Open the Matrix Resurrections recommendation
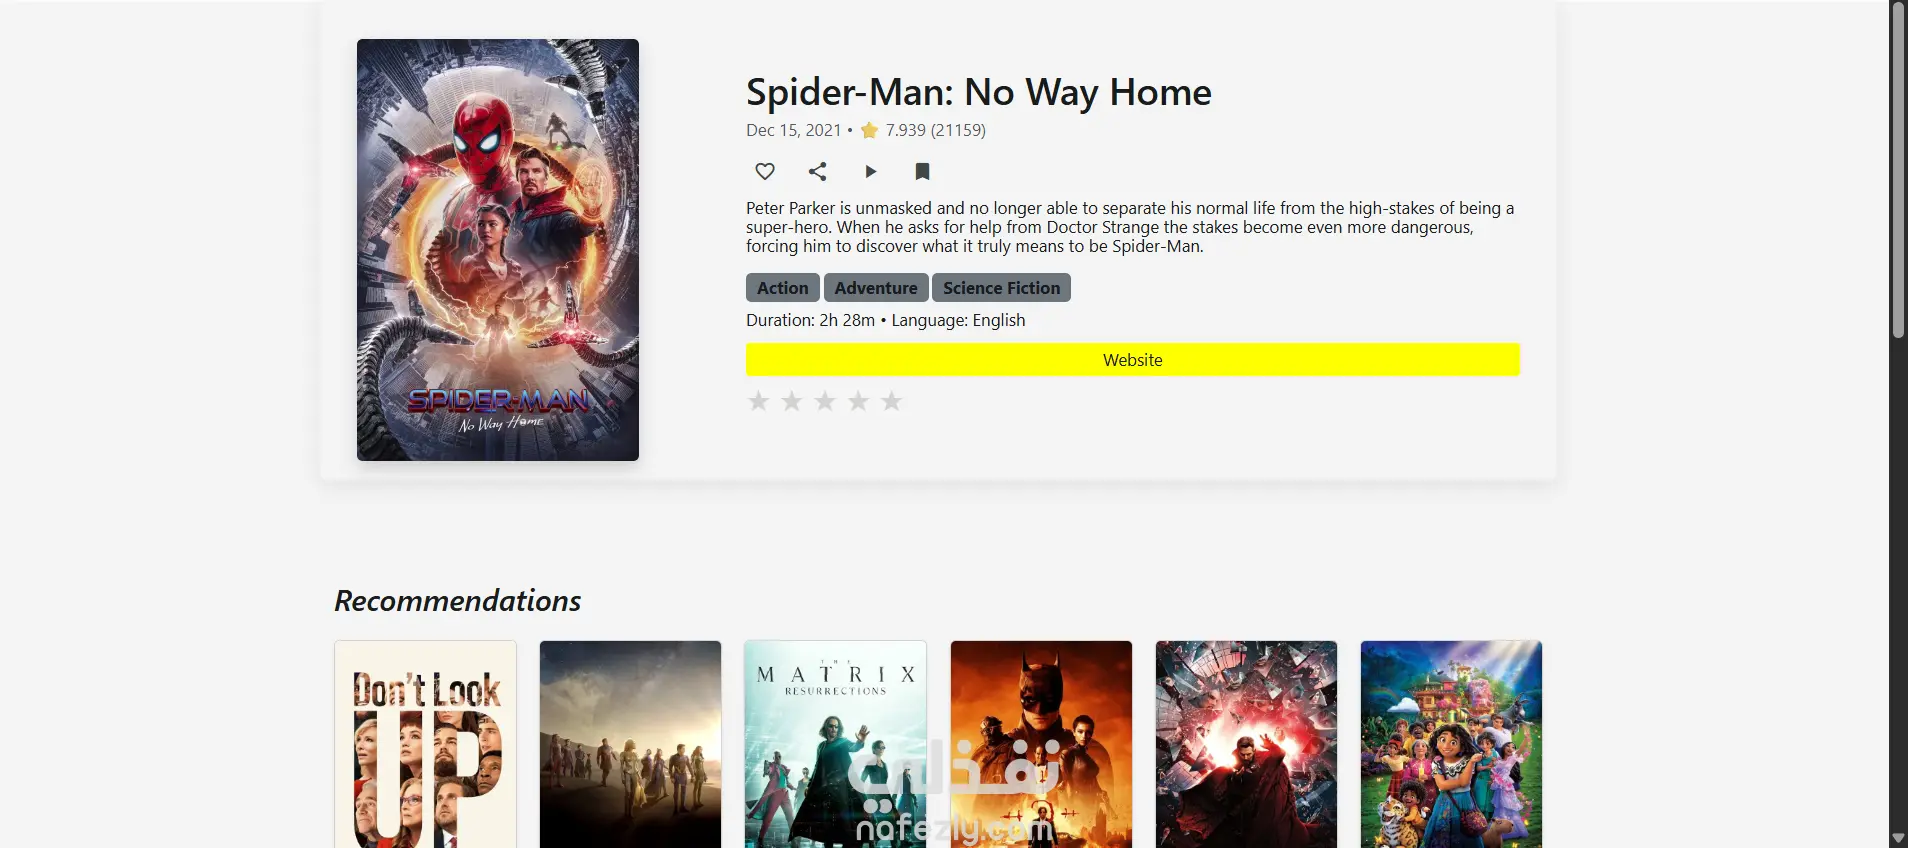 pyautogui.click(x=835, y=745)
